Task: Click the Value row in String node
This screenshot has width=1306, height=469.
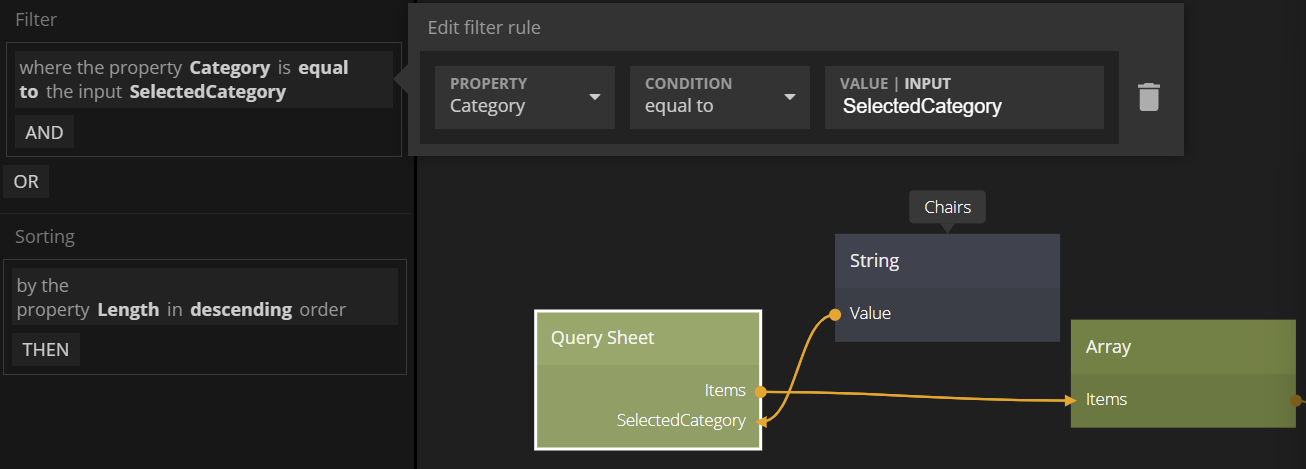Action: (946, 314)
